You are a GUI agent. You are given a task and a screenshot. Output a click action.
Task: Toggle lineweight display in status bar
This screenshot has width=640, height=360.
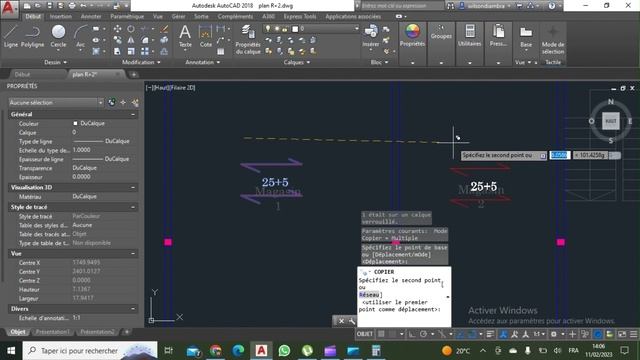[x=490, y=334]
